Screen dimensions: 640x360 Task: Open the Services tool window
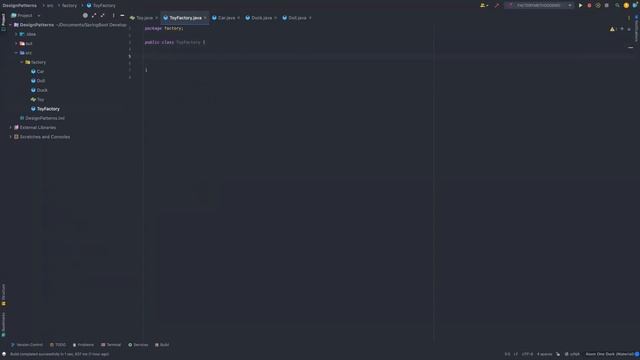[x=138, y=345]
